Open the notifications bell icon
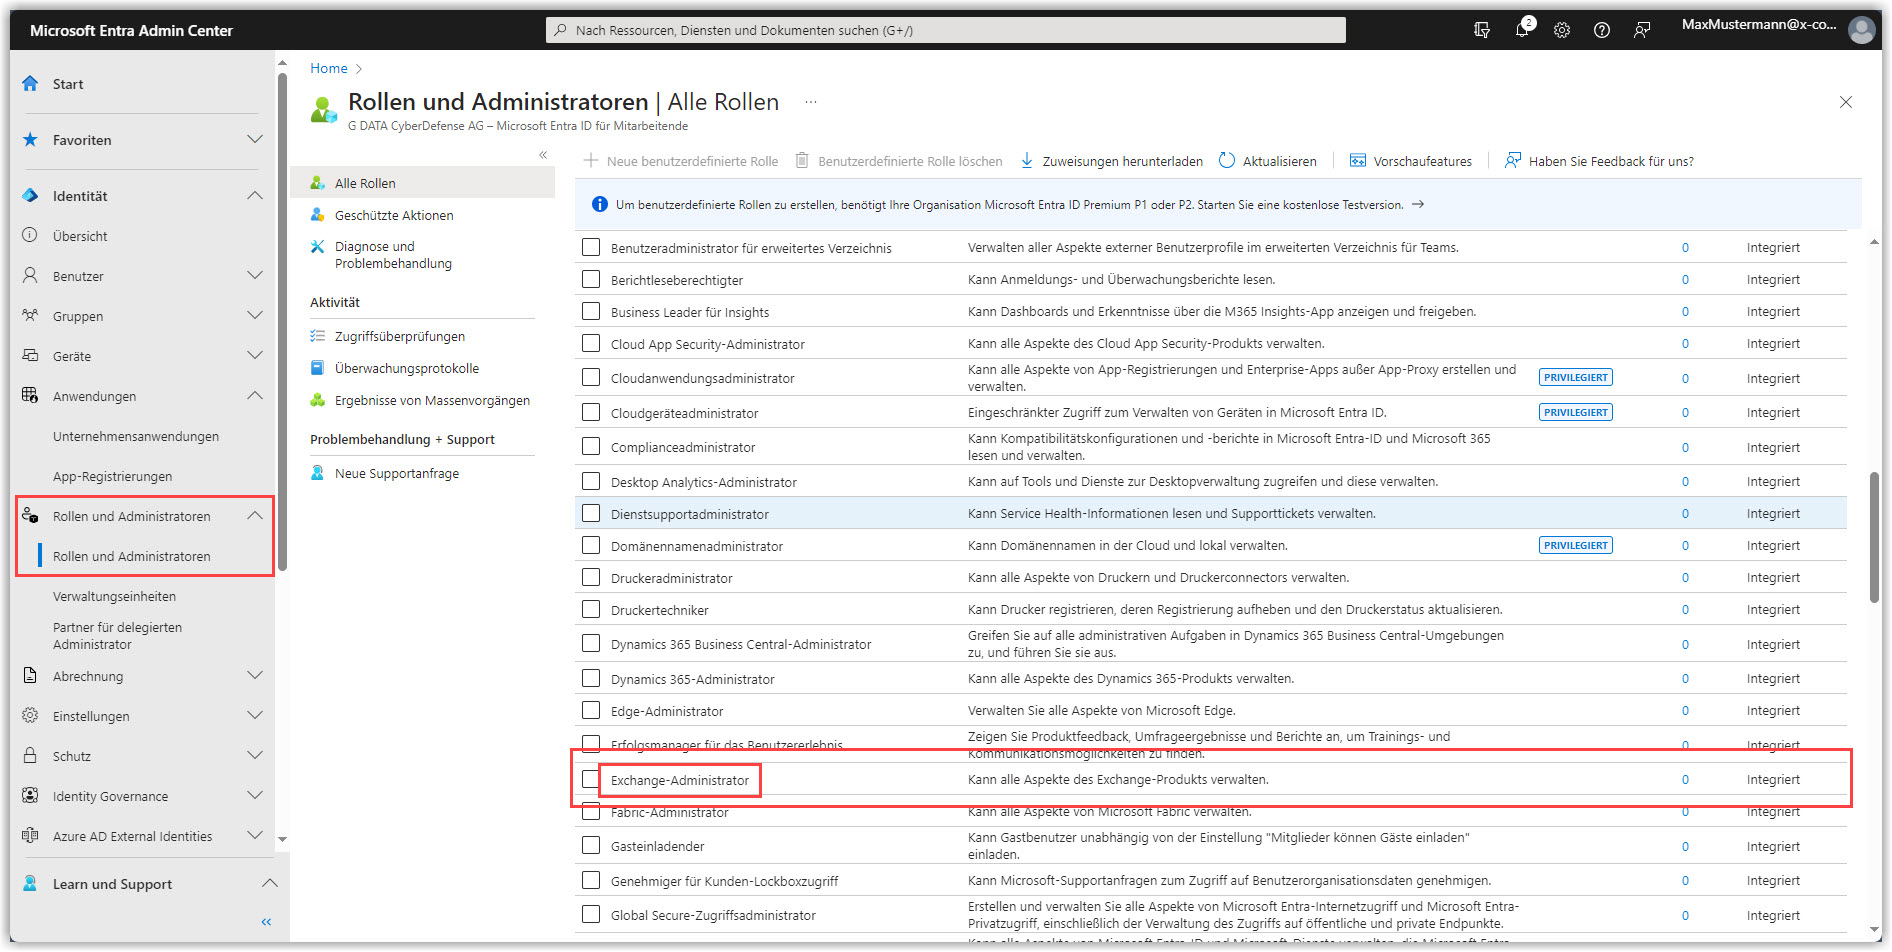The width and height of the screenshot is (1892, 952). point(1522,28)
